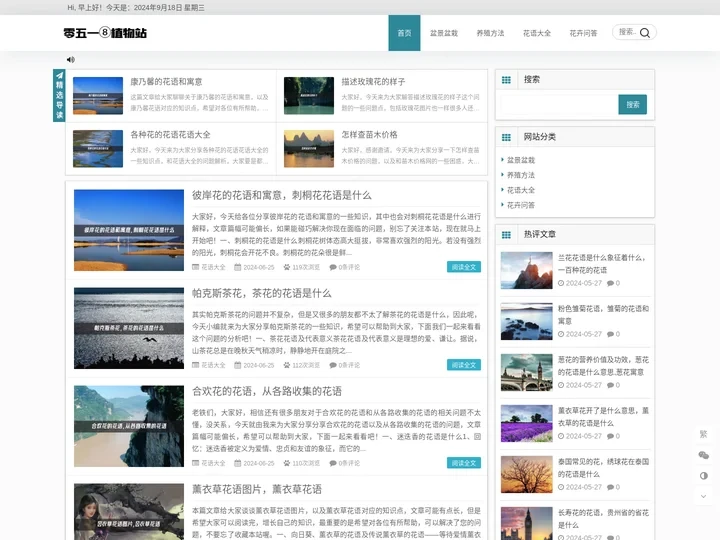Click the paper plane icon on 精选导读 tab
Screen dimensions: 720x540
coord(59,76)
